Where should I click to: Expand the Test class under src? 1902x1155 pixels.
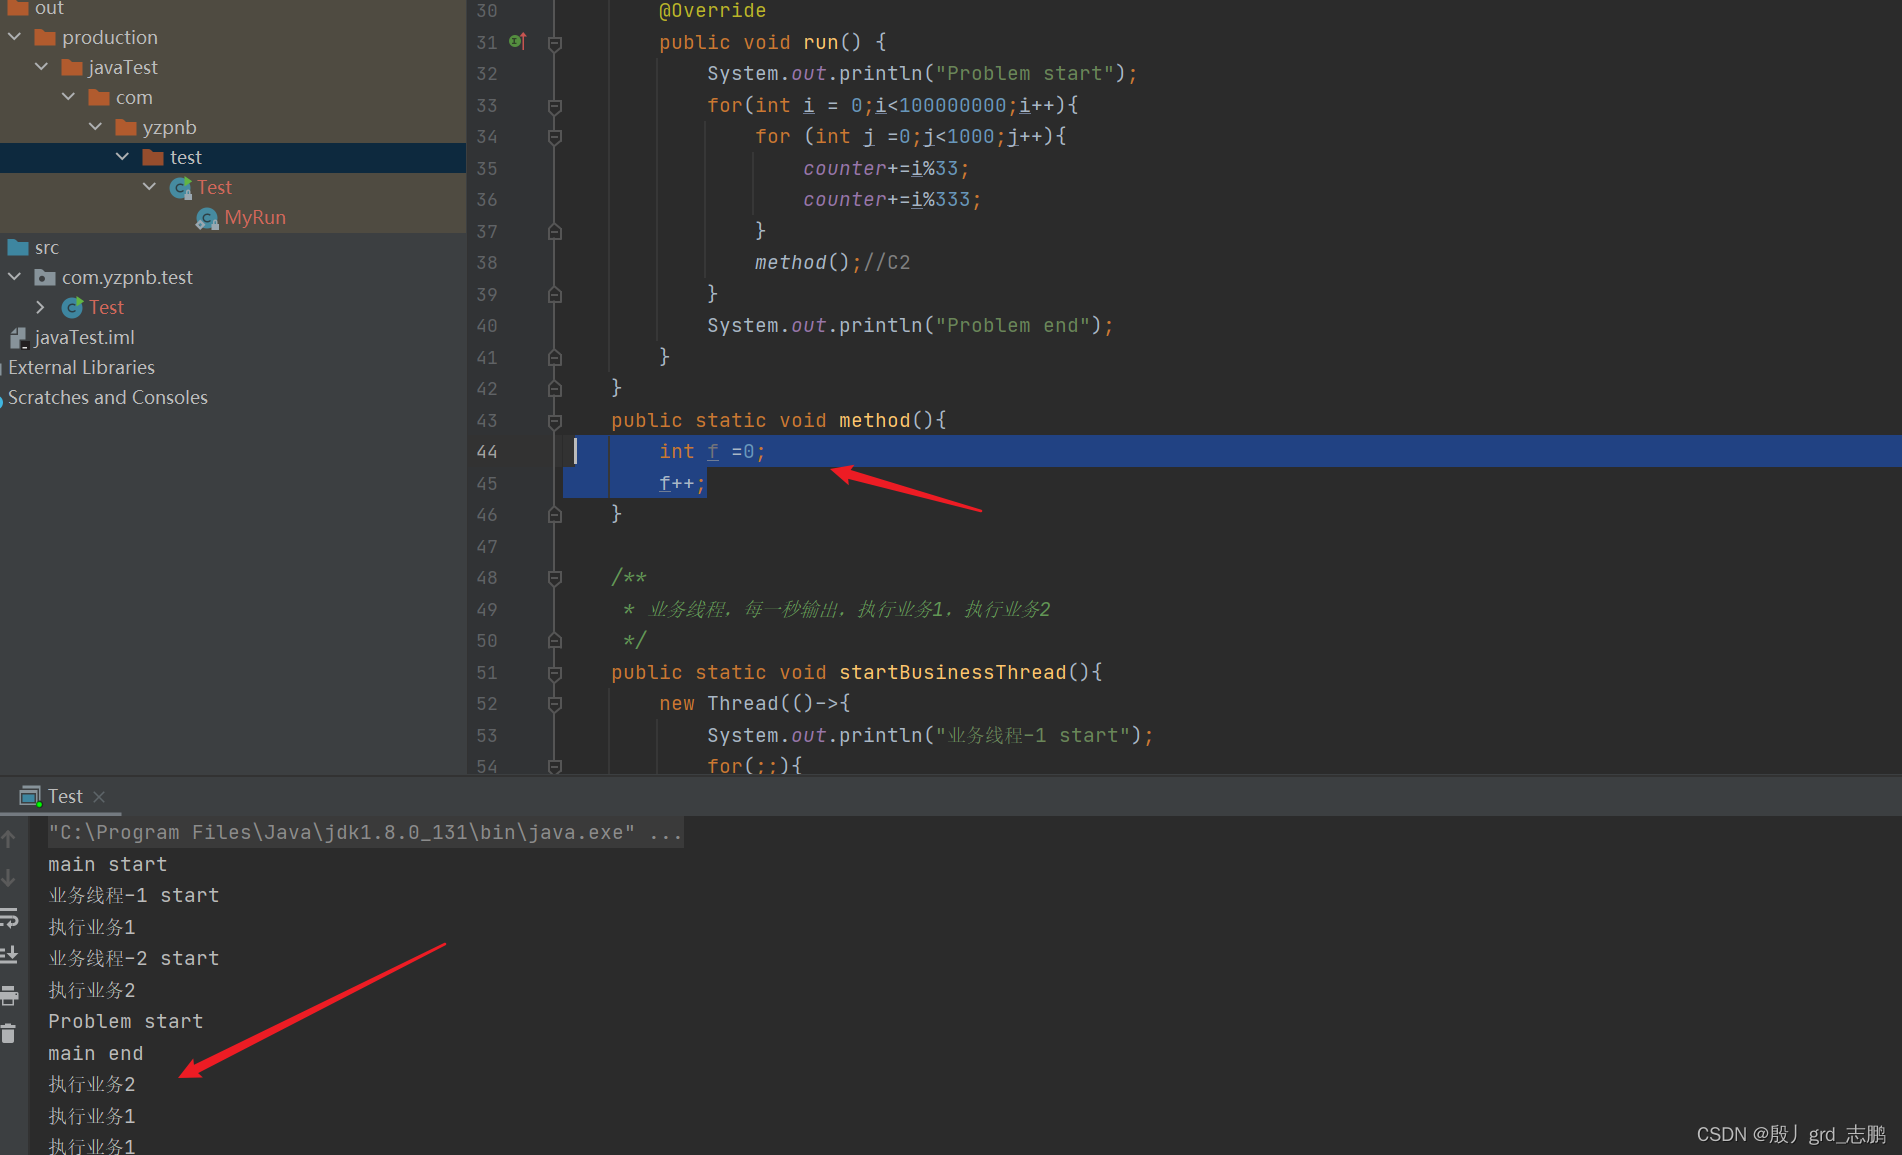40,307
